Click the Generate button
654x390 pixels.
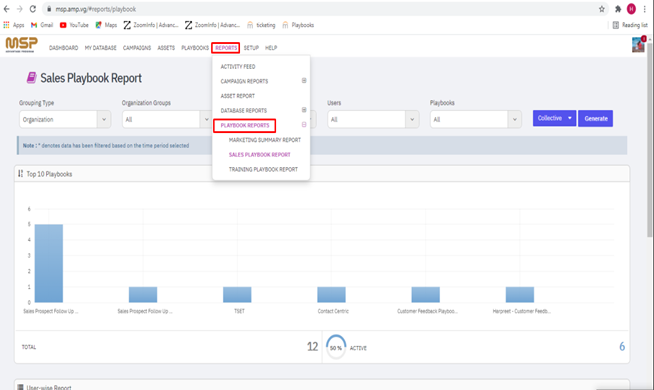click(596, 118)
